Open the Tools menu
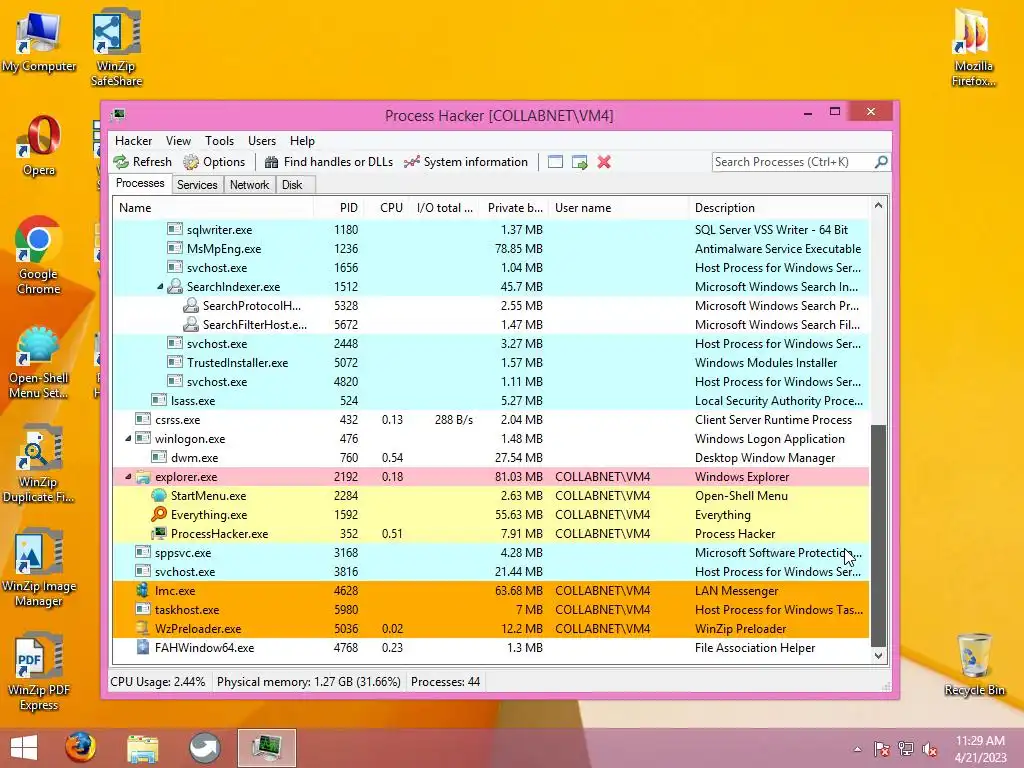 coord(219,141)
